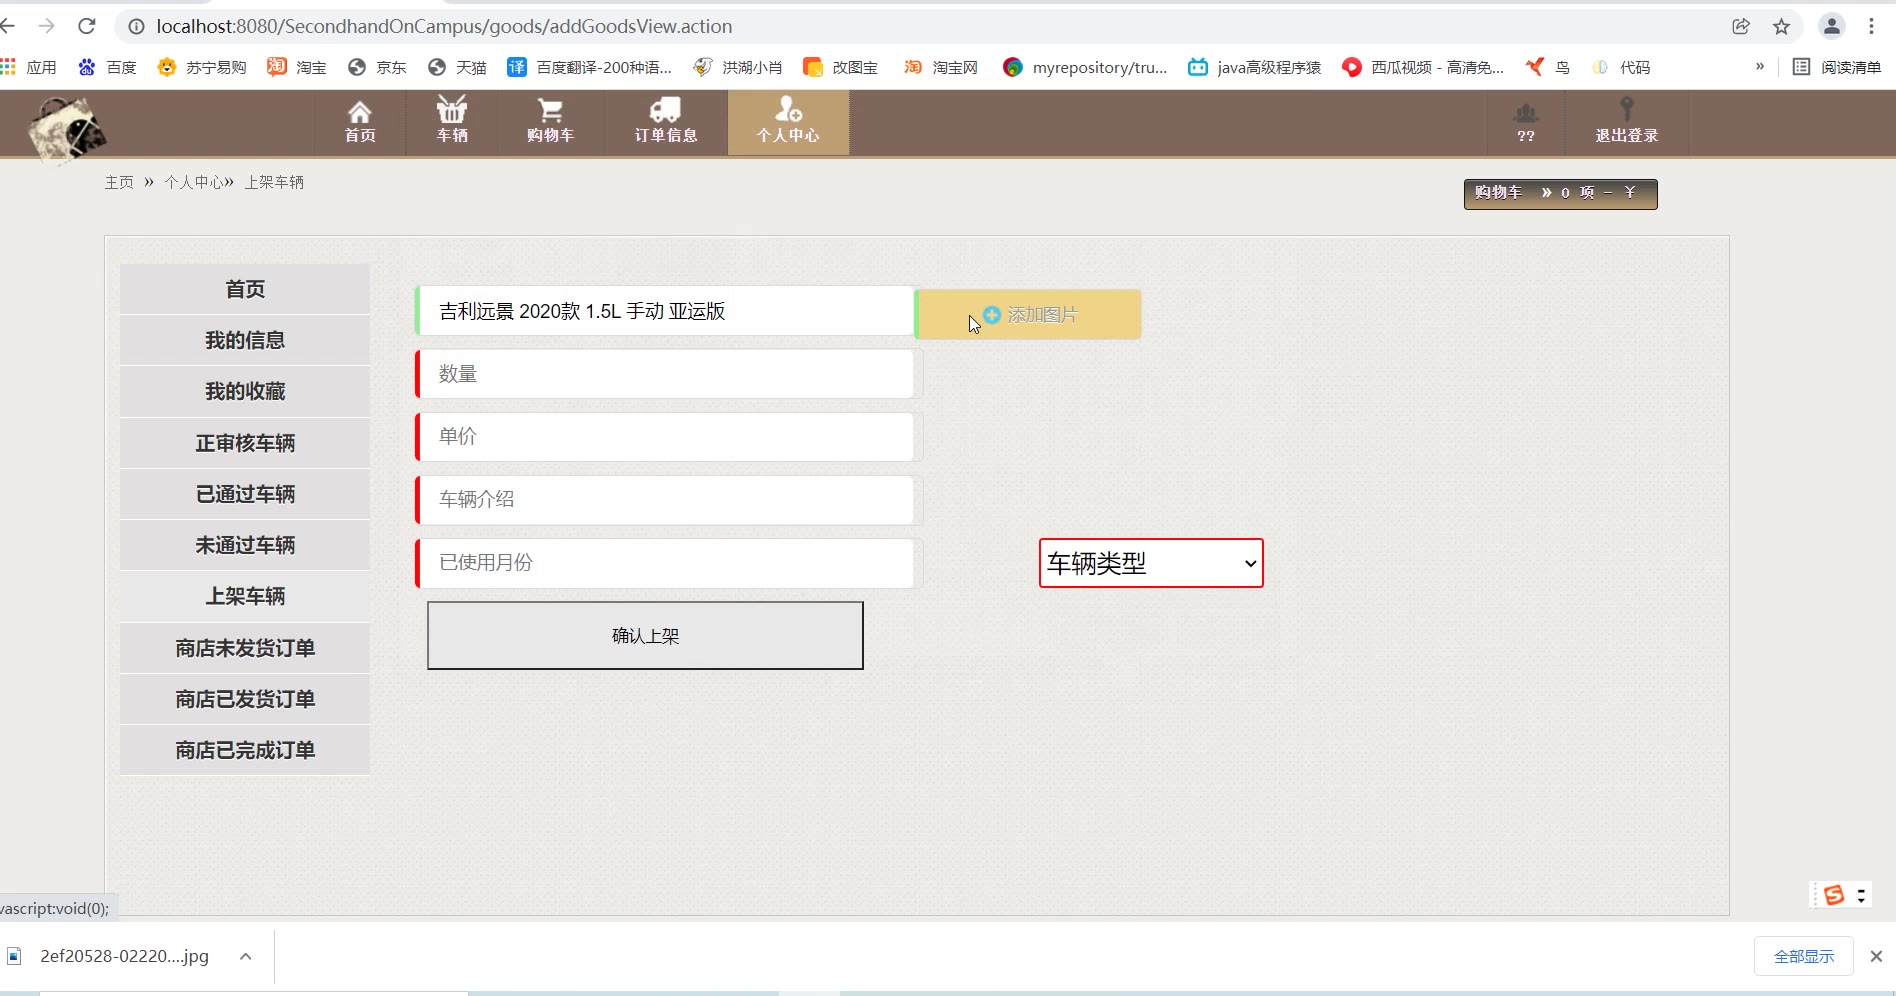
Task: Bookmark this page with the star icon
Action: [x=1781, y=27]
